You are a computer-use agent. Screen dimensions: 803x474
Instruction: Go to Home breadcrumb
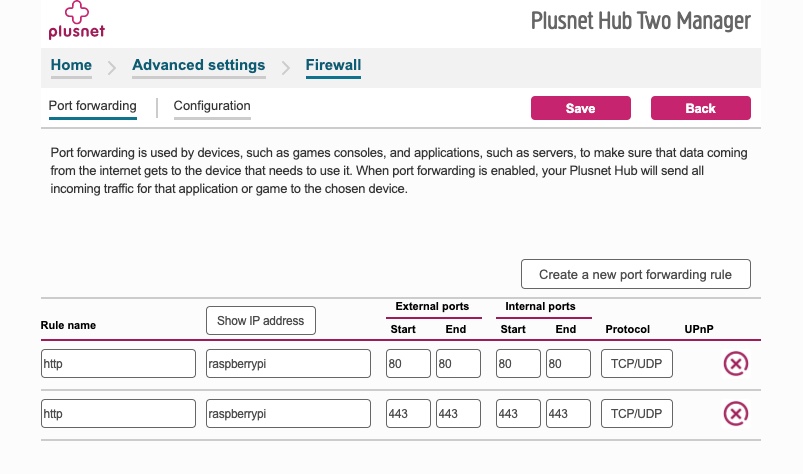tap(71, 66)
